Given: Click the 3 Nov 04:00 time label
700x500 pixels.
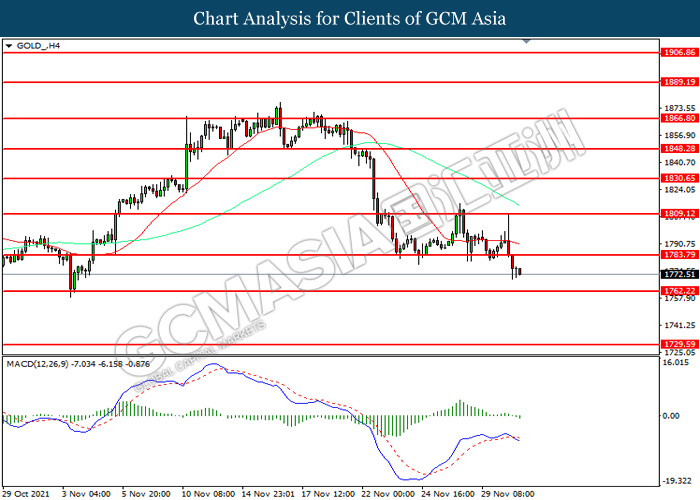Looking at the screenshot, I should pyautogui.click(x=87, y=494).
